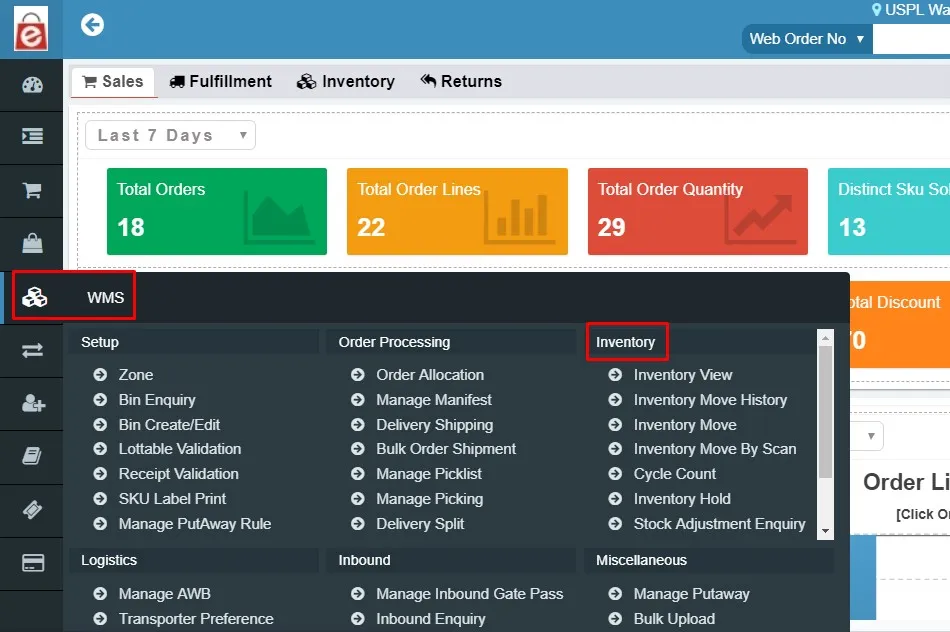Open the journal book icon in sidebar
The width and height of the screenshot is (950, 632).
click(32, 456)
